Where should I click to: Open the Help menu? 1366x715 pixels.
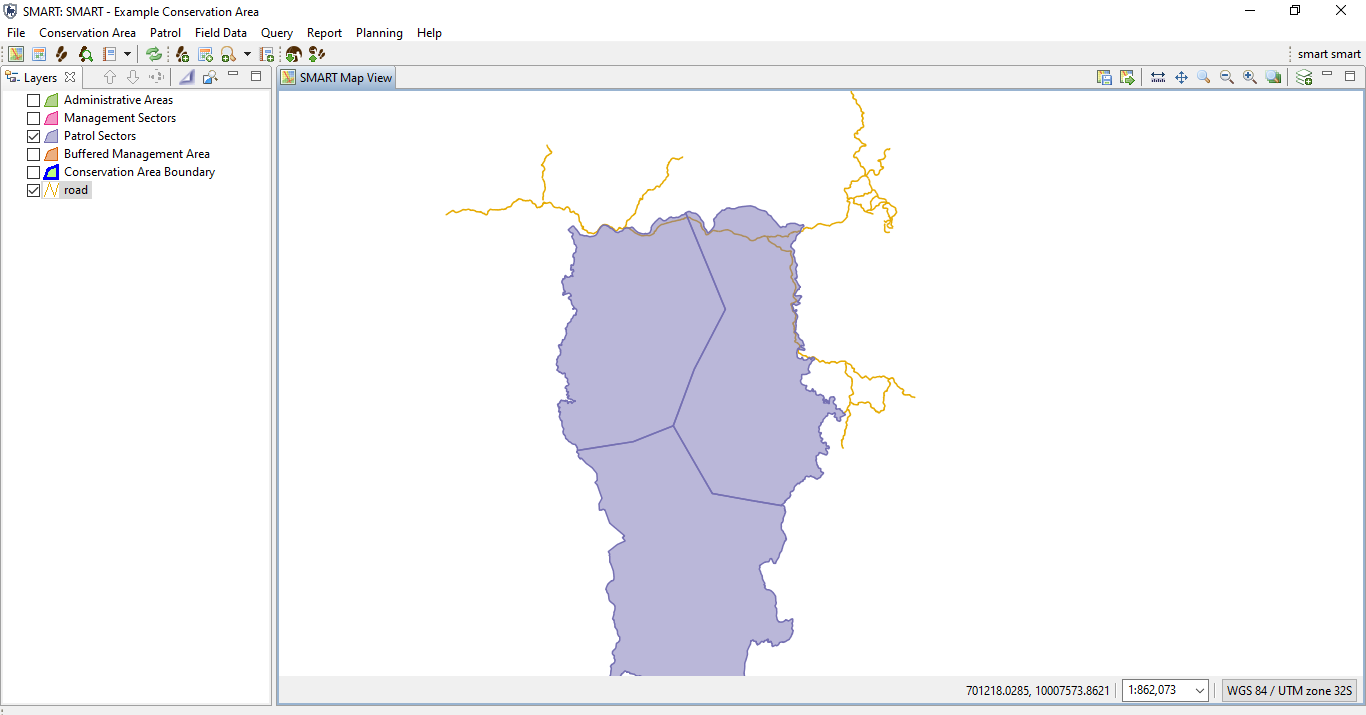pyautogui.click(x=430, y=33)
